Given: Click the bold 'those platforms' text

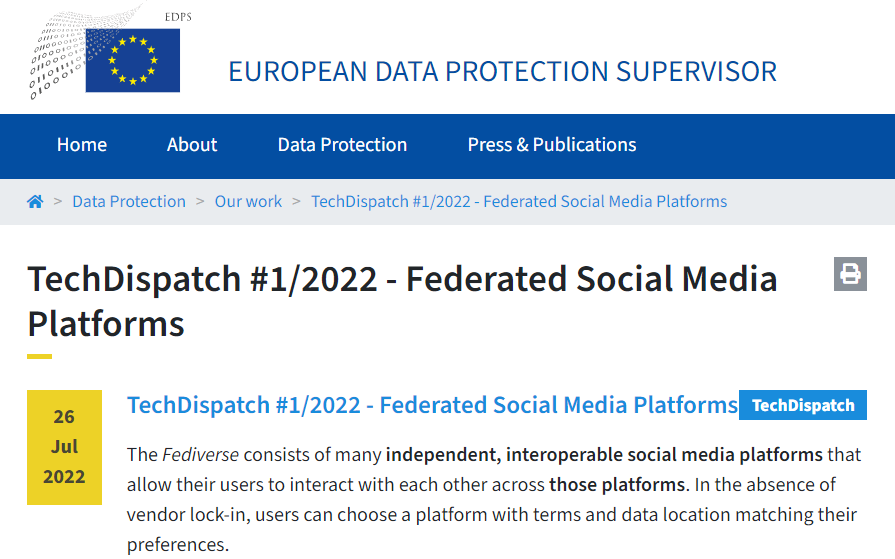Looking at the screenshot, I should click(617, 485).
